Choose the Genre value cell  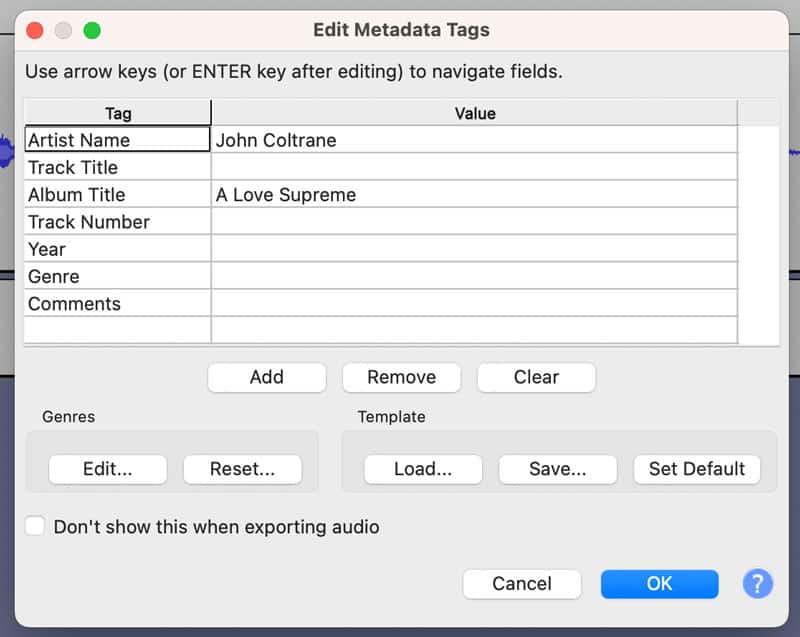click(x=474, y=277)
